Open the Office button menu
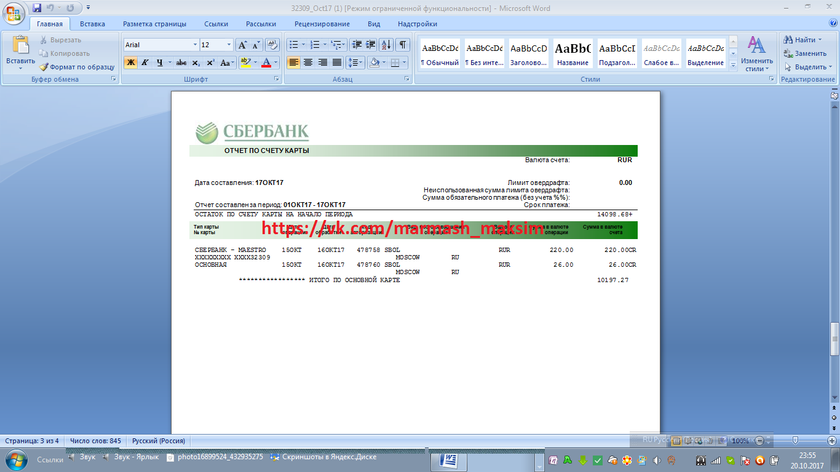 pyautogui.click(x=13, y=13)
